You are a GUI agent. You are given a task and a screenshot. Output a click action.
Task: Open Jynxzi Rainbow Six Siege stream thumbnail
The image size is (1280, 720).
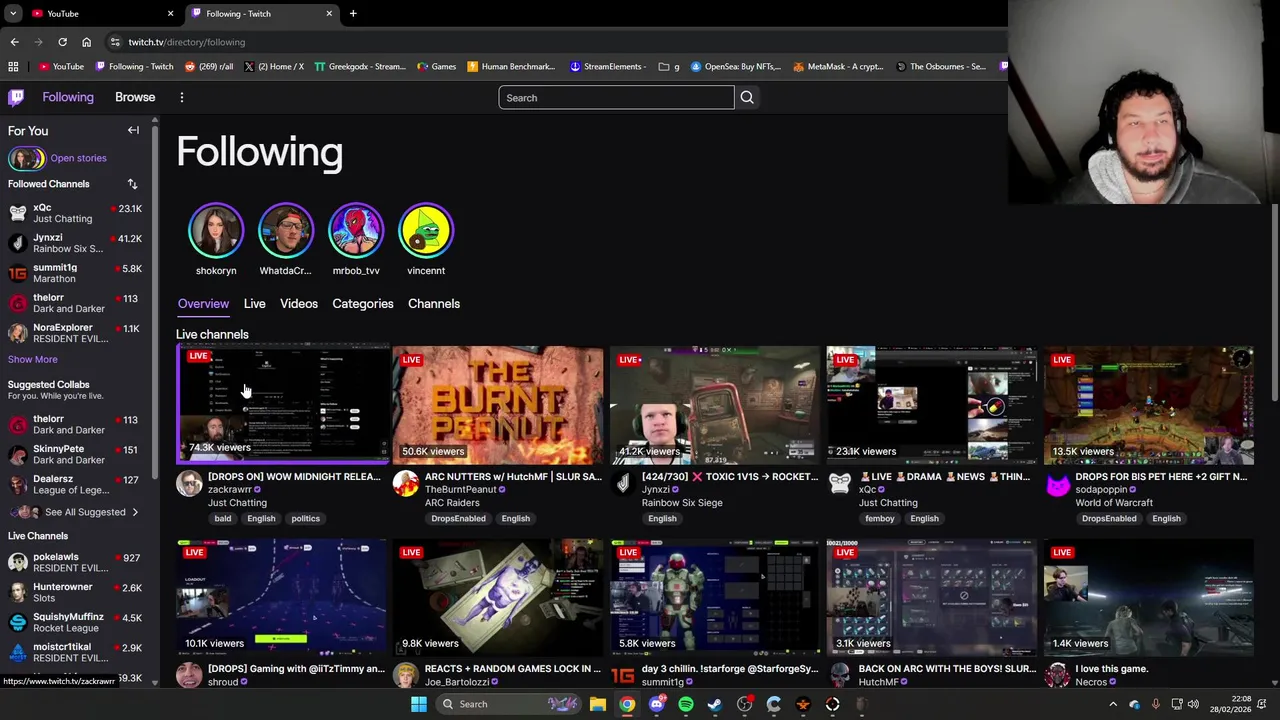(715, 405)
